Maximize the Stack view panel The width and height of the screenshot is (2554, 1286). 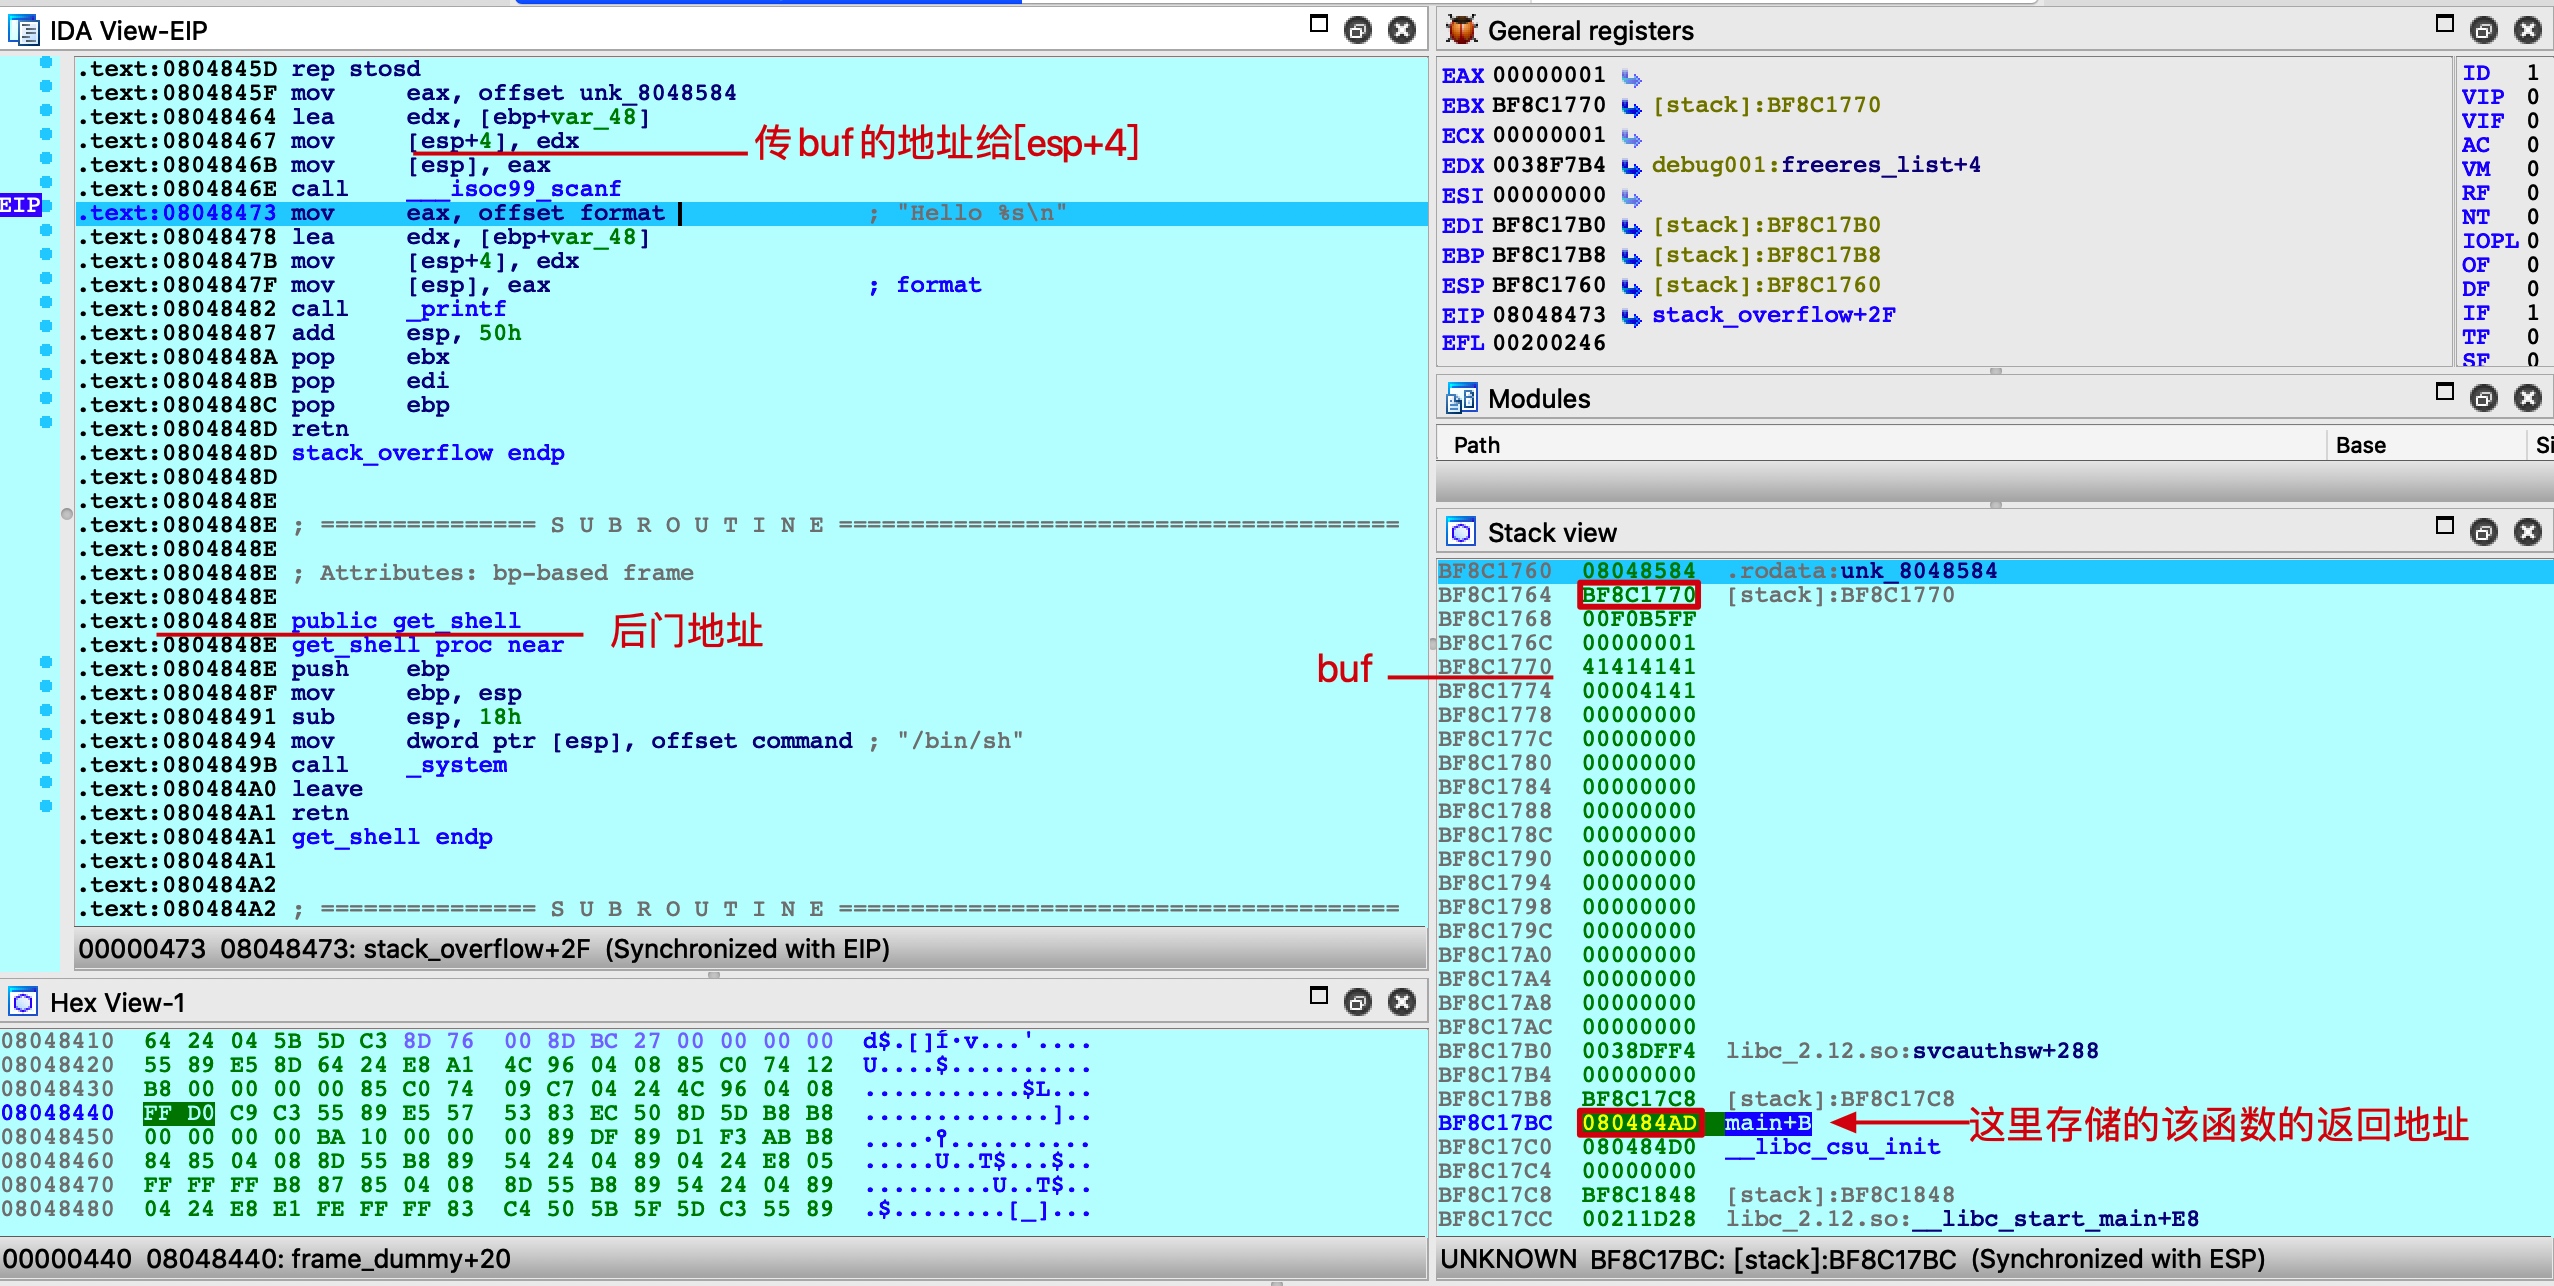2445,525
